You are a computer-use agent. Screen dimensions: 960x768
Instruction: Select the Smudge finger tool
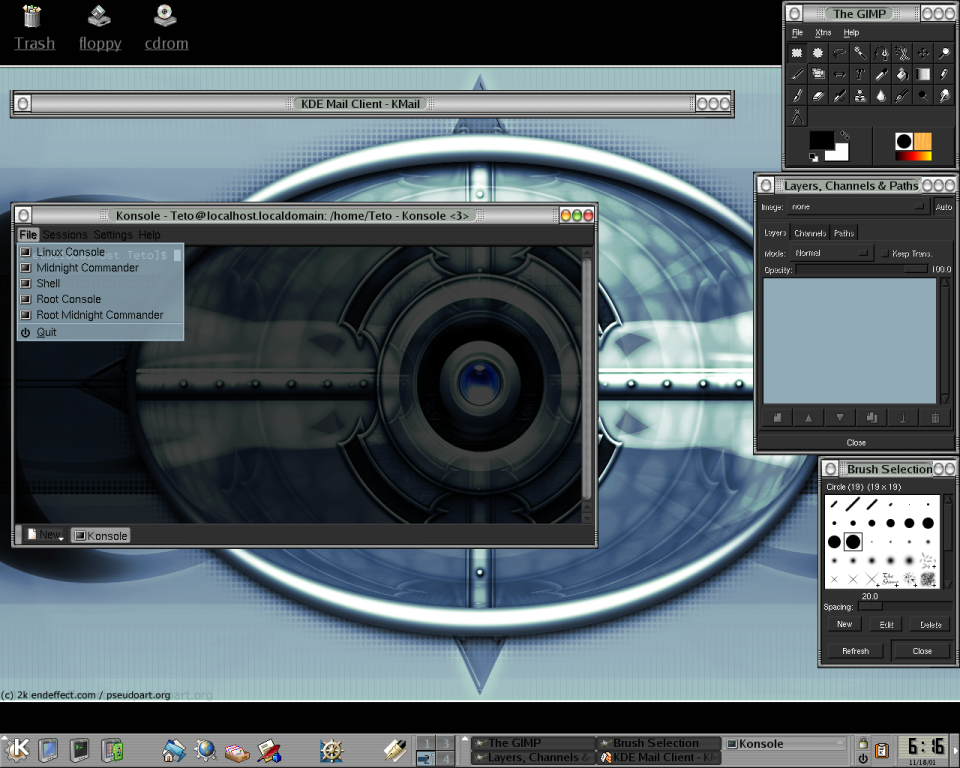click(944, 96)
